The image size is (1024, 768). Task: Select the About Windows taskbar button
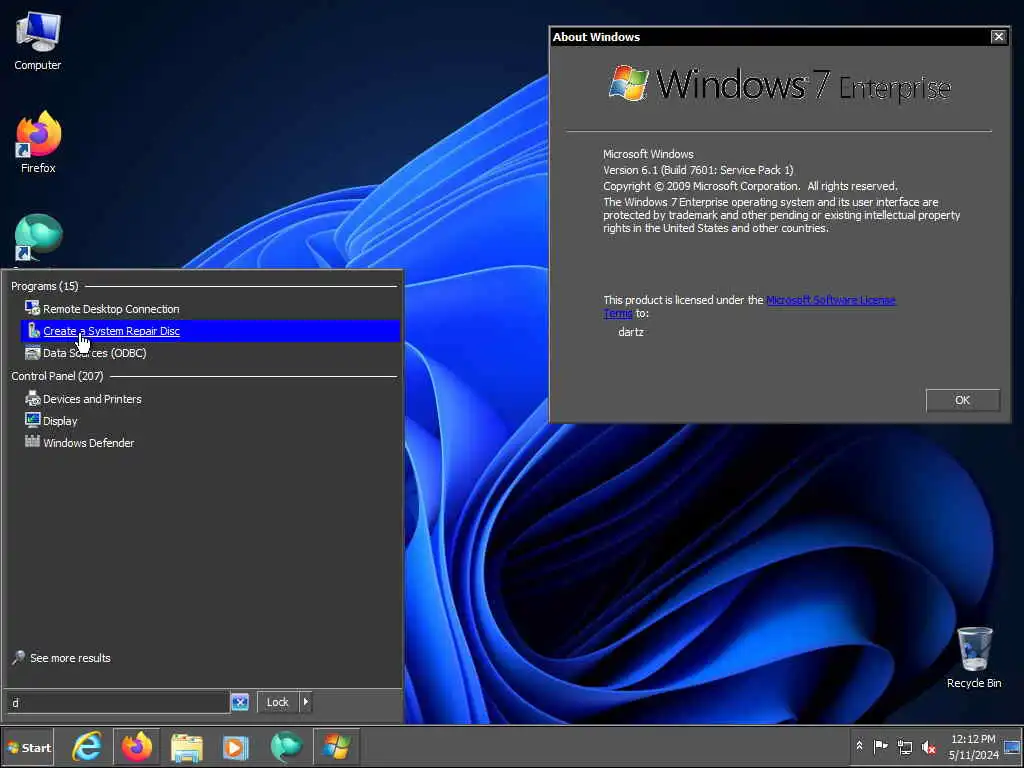tap(336, 747)
